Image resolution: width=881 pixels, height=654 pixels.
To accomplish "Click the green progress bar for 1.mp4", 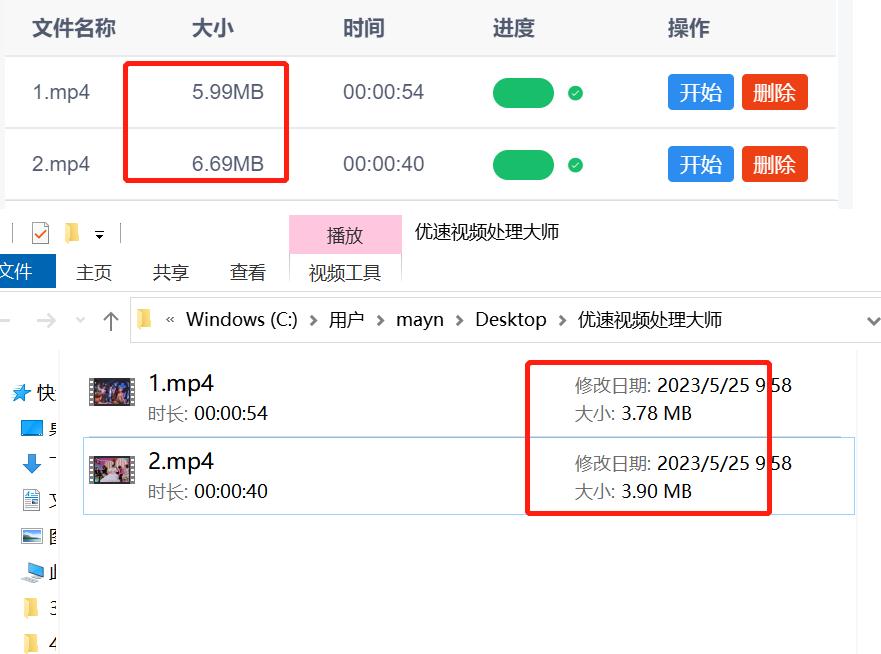I will tap(523, 91).
